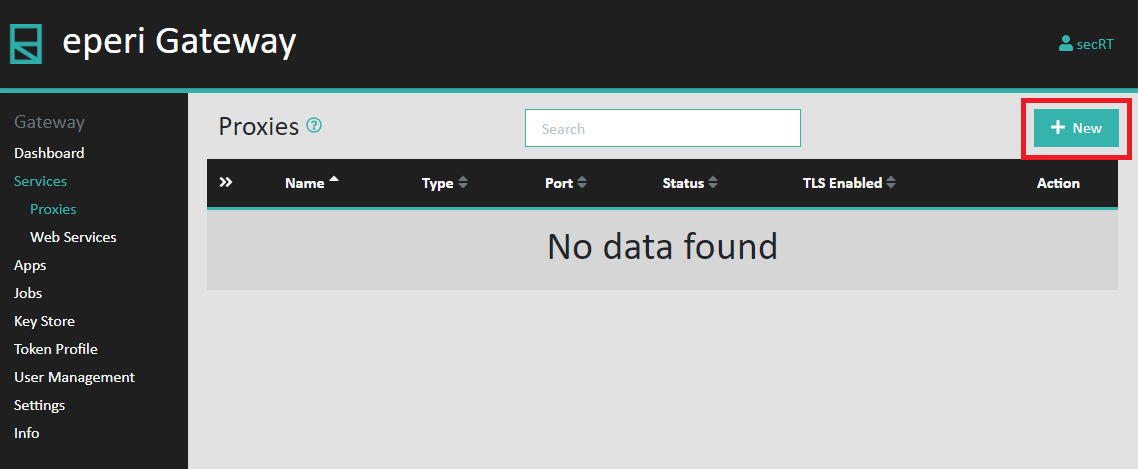The image size is (1138, 469).
Task: Navigate to Key Store
Action: click(x=44, y=321)
